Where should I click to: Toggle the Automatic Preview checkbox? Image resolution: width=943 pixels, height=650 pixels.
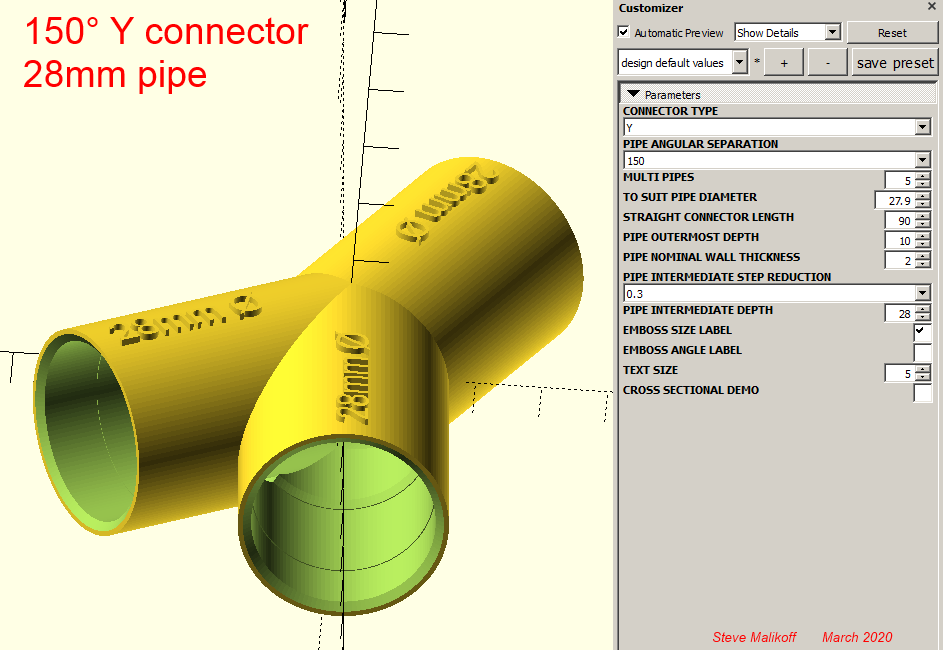click(625, 33)
